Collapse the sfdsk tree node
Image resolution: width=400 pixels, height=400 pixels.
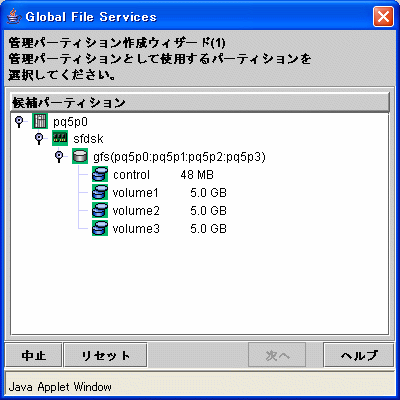pos(39,139)
